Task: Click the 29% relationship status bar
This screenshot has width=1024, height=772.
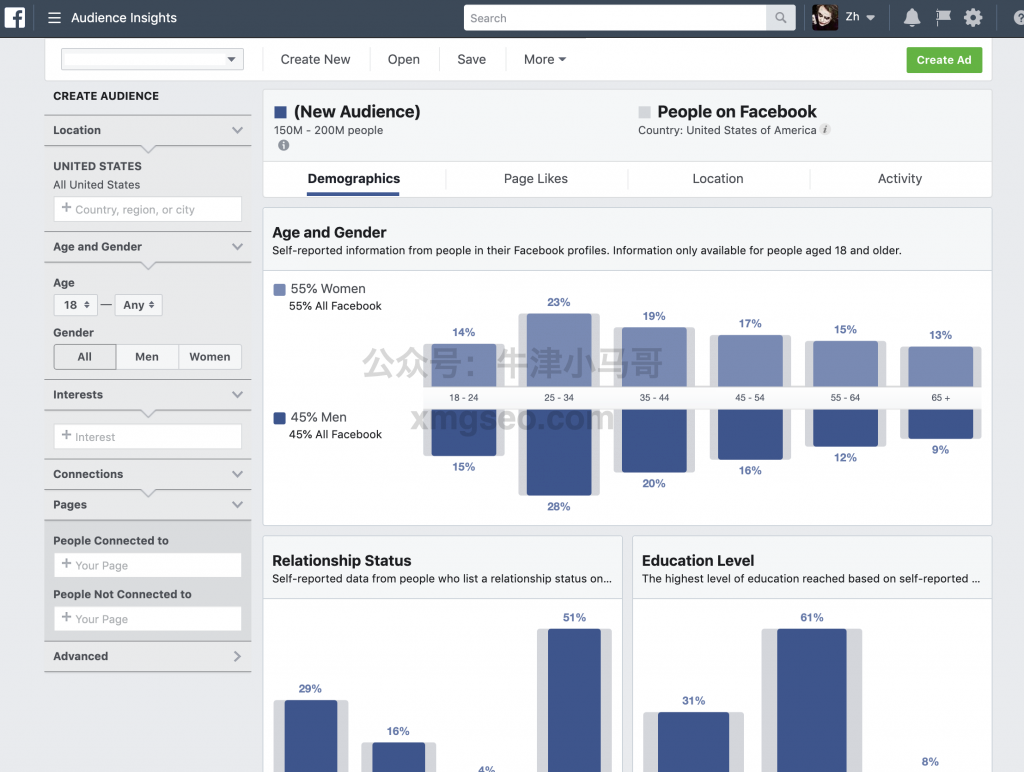Action: [x=311, y=736]
